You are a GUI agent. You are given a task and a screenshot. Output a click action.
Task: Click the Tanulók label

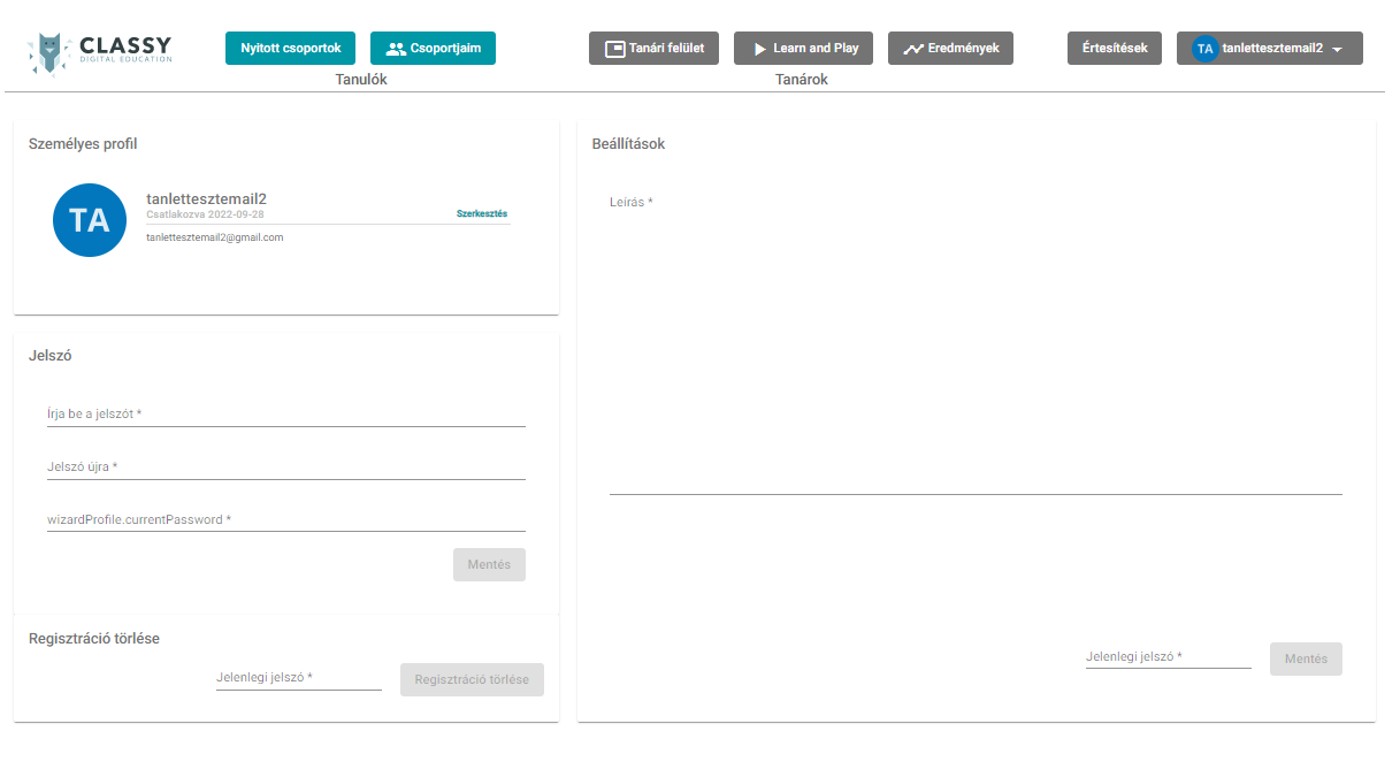point(361,79)
